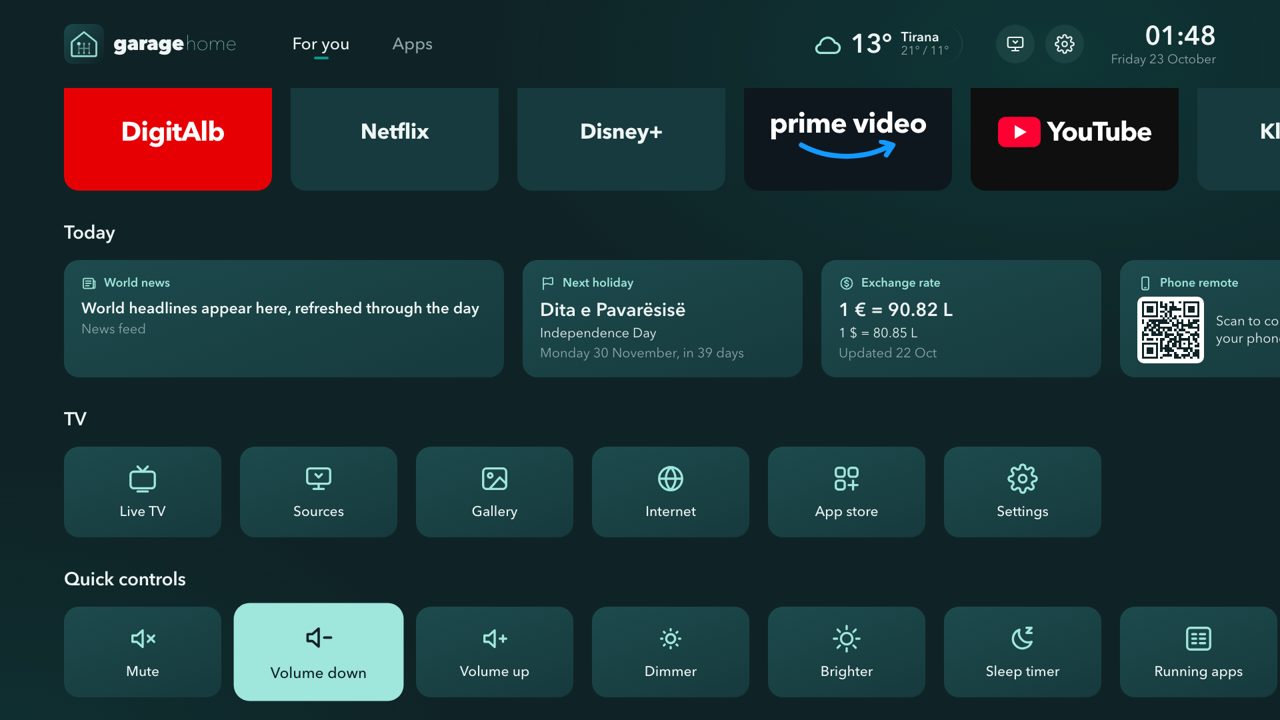Viewport: 1280px width, 720px height.
Task: Show Running apps list
Action: pyautogui.click(x=1198, y=652)
